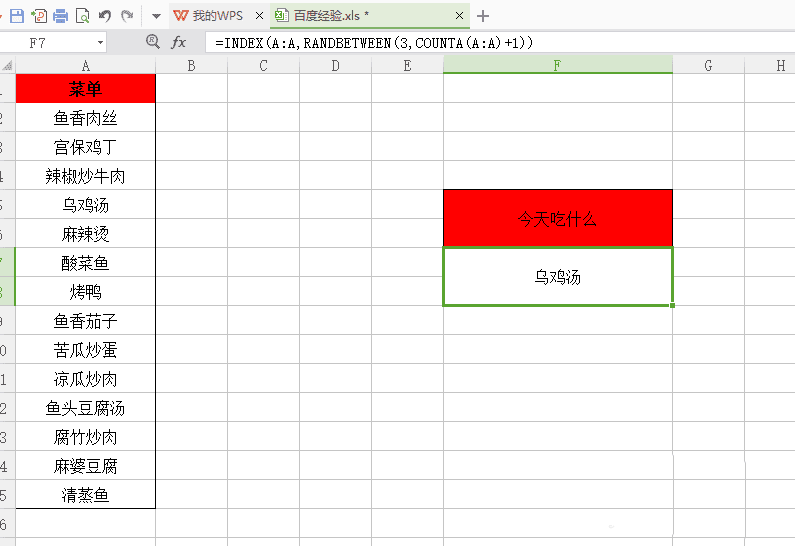795x546 pixels.
Task: Select the 酸菜鱼 cell
Action: [x=85, y=262]
